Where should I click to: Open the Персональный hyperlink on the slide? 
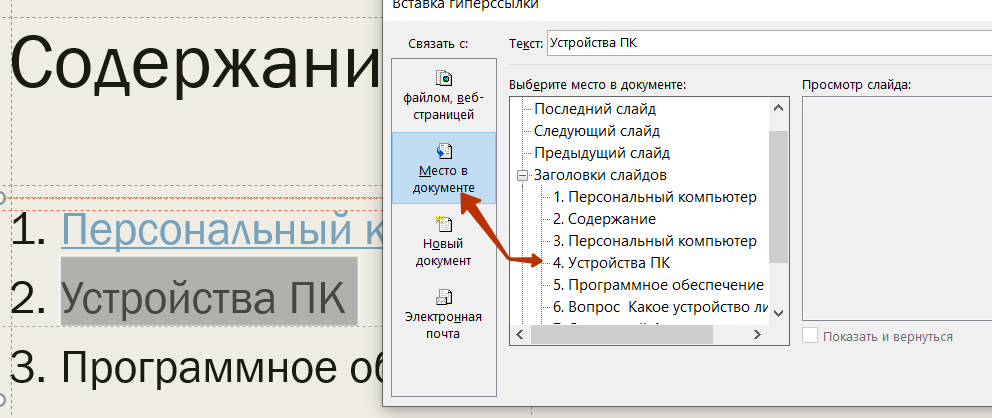point(221,228)
